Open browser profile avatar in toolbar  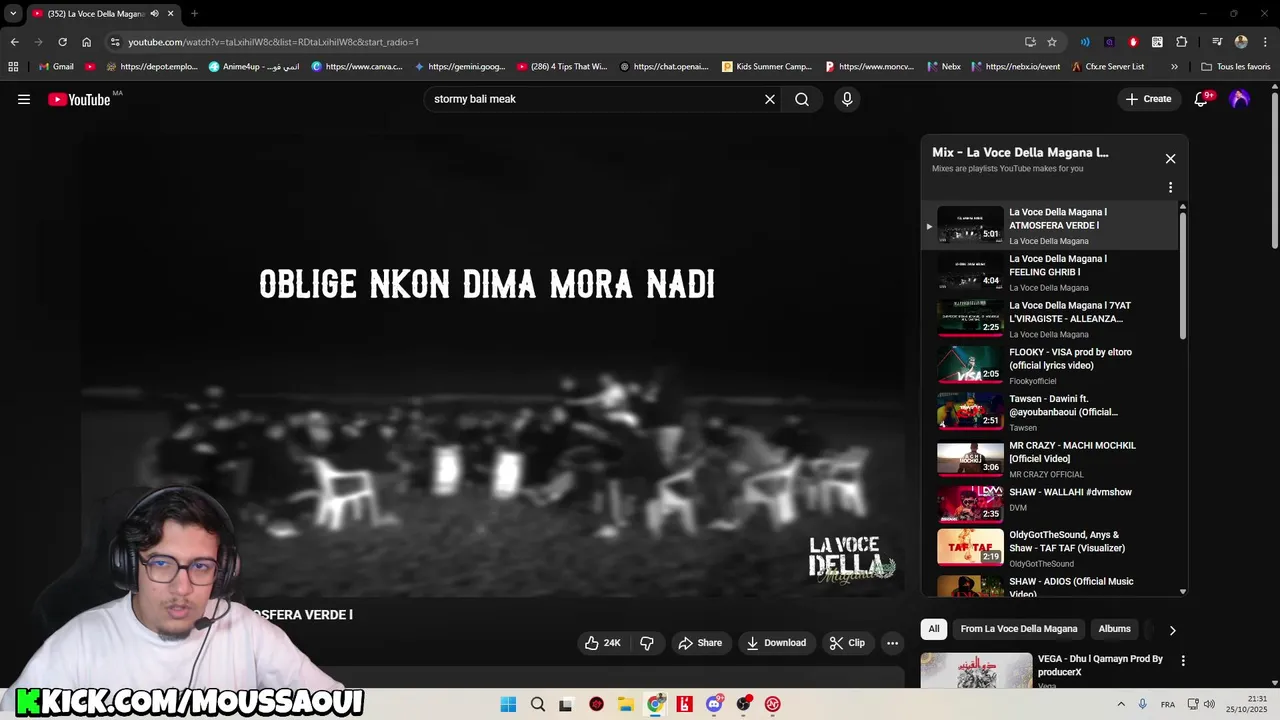coord(1241,42)
